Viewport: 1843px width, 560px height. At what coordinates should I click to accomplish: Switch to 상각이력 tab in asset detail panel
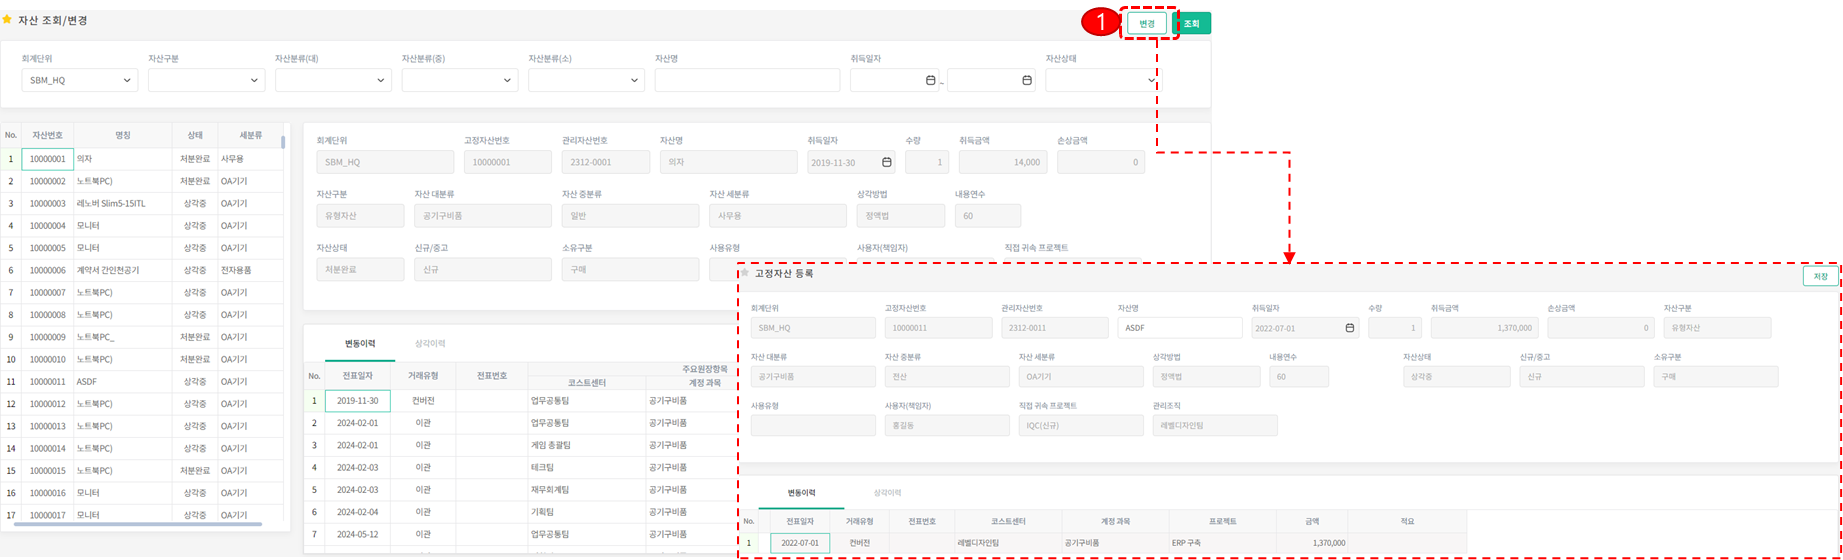(429, 344)
